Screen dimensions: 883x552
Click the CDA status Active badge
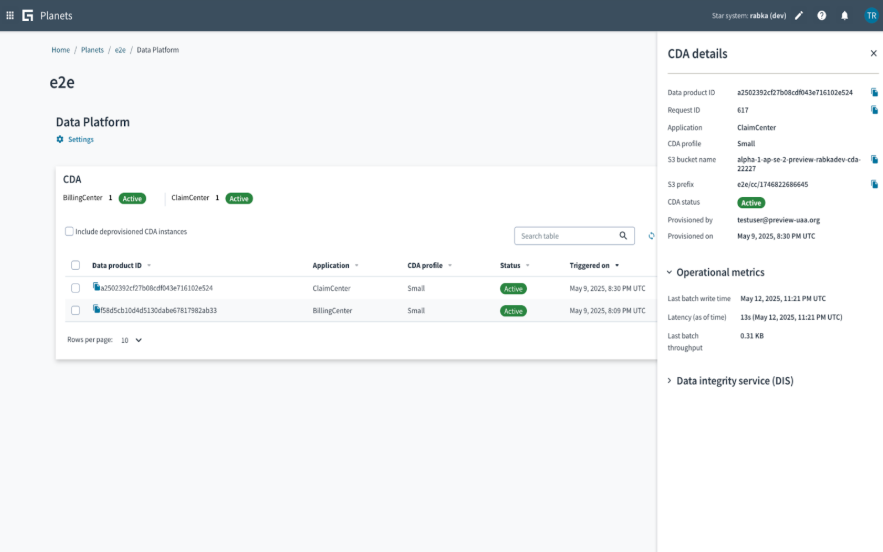[751, 203]
